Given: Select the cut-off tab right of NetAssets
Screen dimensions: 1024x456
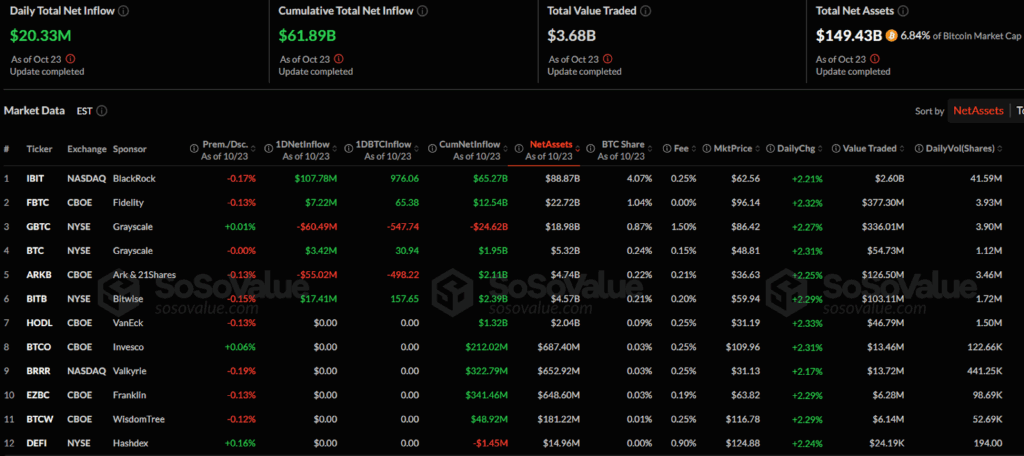Looking at the screenshot, I should coord(1019,110).
